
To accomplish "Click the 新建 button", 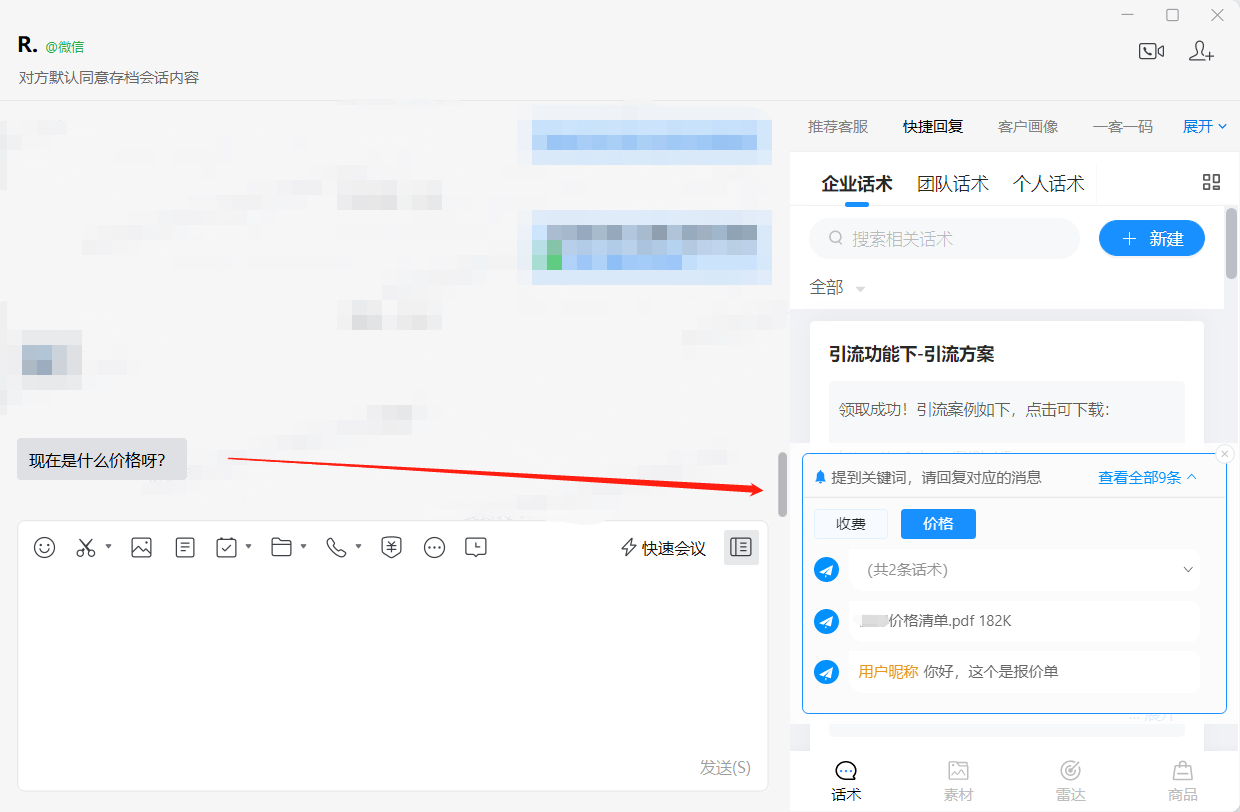I will (x=1151, y=238).
